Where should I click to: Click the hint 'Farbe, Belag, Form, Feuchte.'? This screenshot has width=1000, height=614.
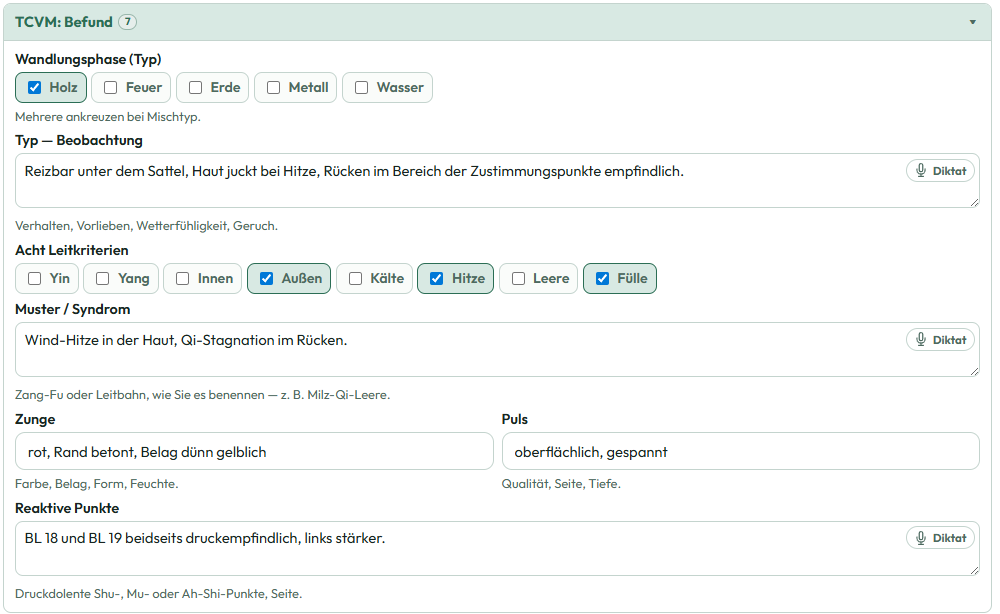[97, 484]
